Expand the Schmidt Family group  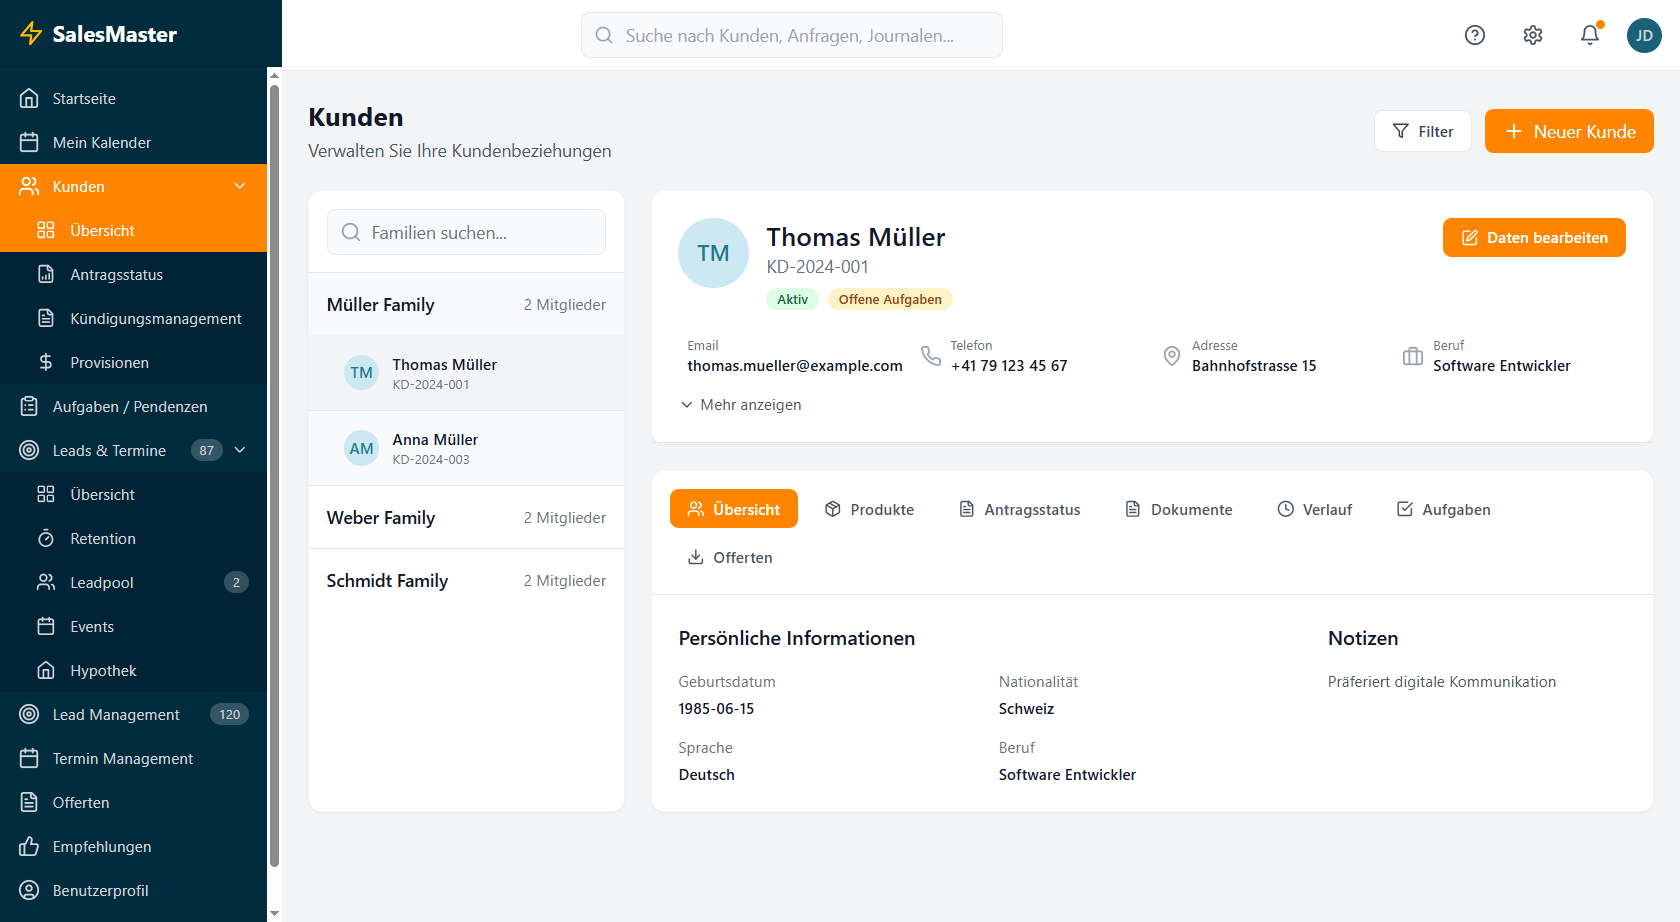(466, 581)
